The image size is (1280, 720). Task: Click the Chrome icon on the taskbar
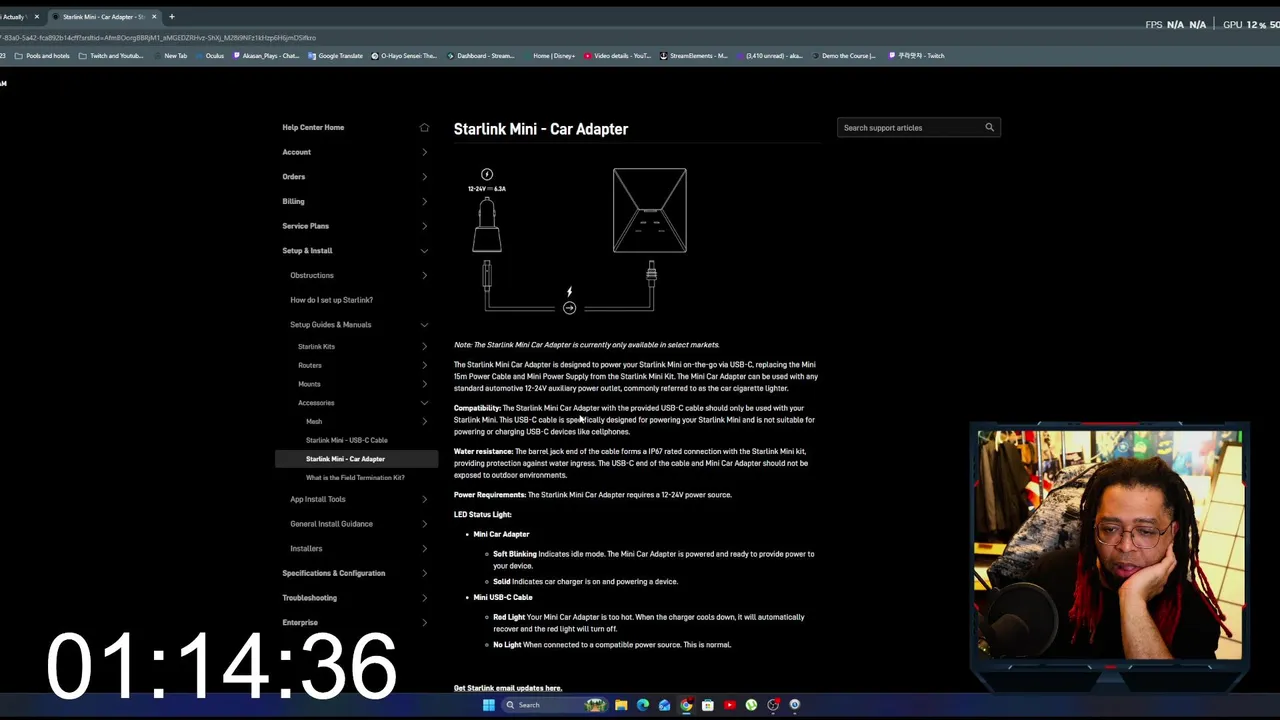(686, 705)
